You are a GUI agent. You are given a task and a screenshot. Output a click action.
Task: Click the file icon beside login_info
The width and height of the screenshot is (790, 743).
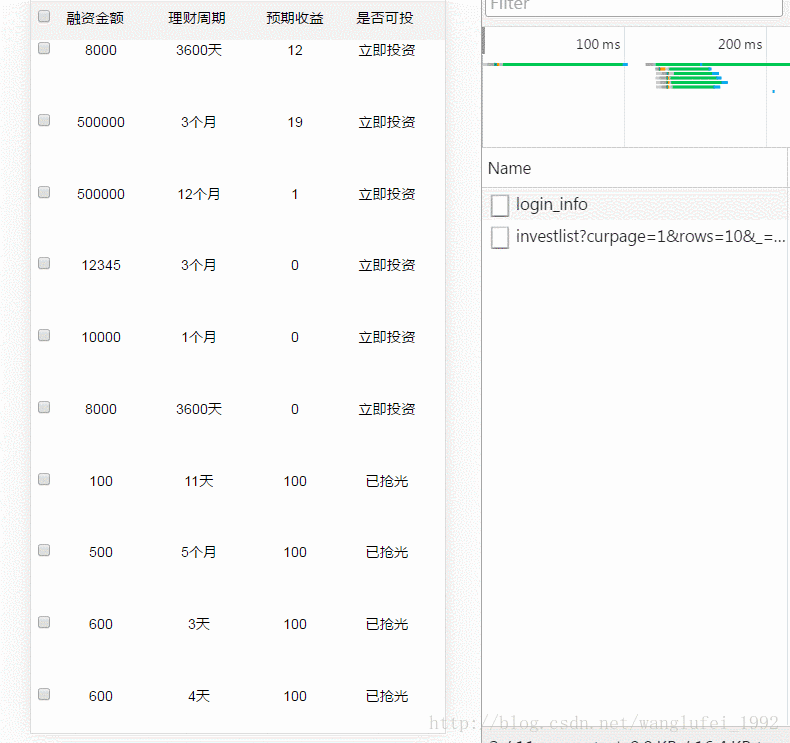[x=500, y=206]
